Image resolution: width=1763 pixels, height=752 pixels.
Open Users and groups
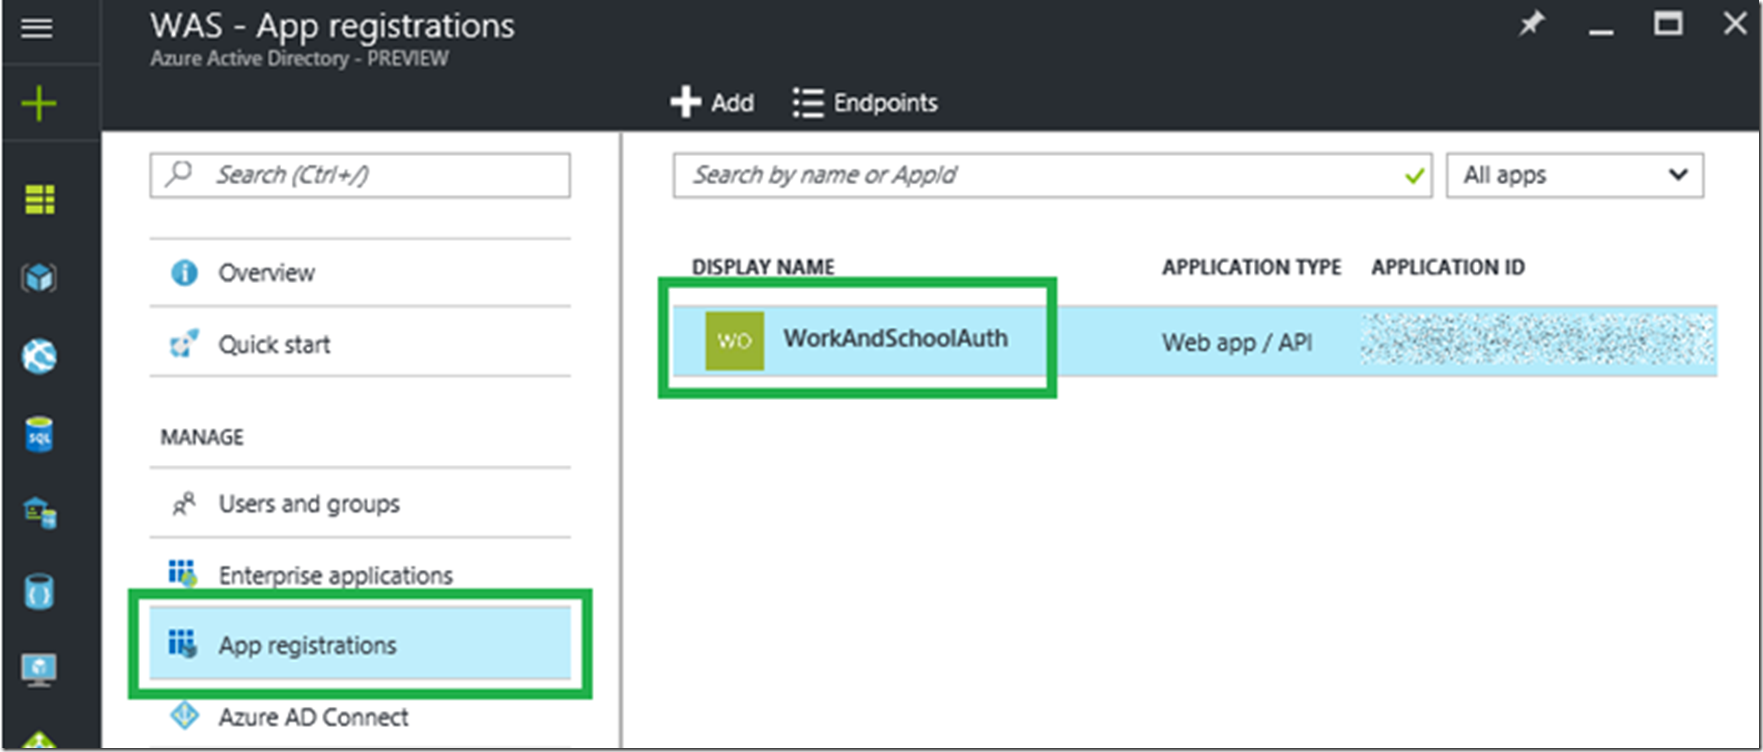pyautogui.click(x=360, y=503)
